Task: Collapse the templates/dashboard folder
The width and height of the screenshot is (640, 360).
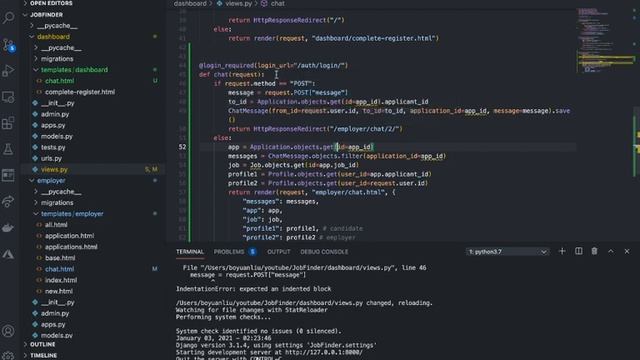Action: [74, 70]
